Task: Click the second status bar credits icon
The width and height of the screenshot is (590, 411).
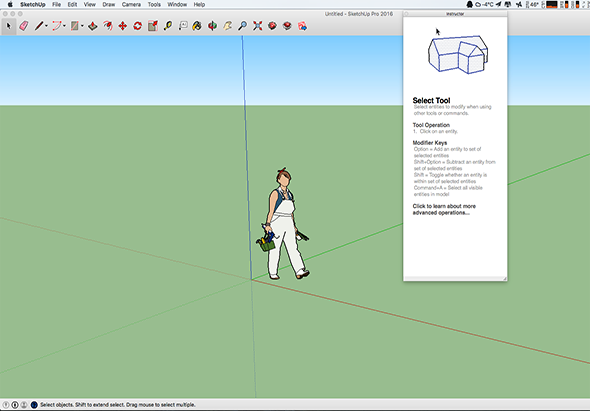Action: click(15, 405)
